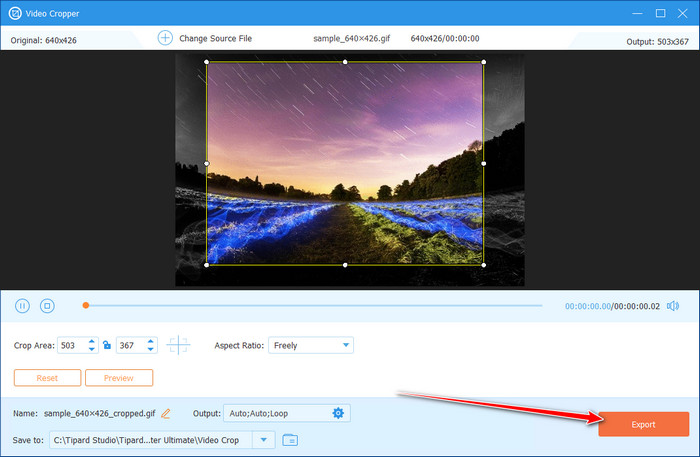Expand the Save to path dropdown
This screenshot has width=700, height=457.
(x=263, y=440)
